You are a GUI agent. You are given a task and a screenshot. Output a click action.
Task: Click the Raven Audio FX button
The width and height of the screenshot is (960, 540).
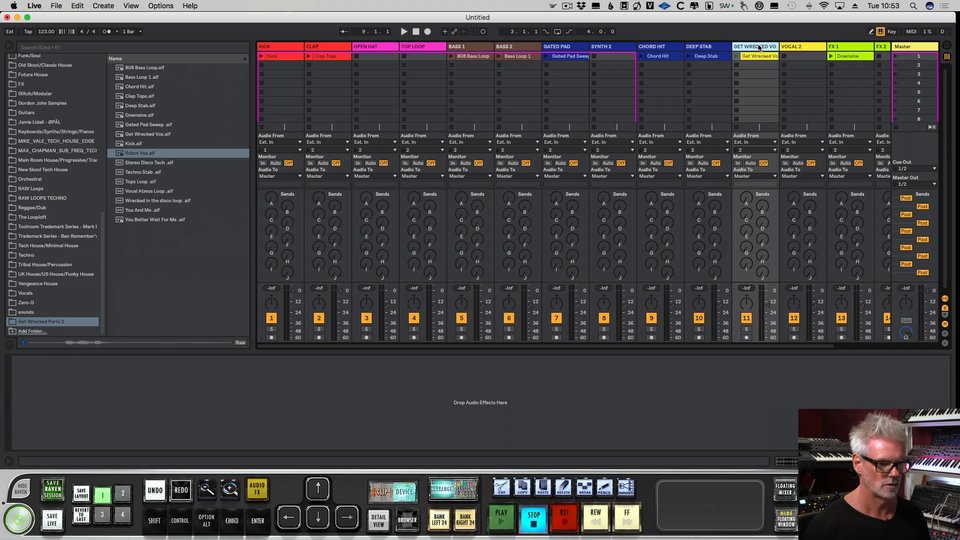[x=257, y=489]
